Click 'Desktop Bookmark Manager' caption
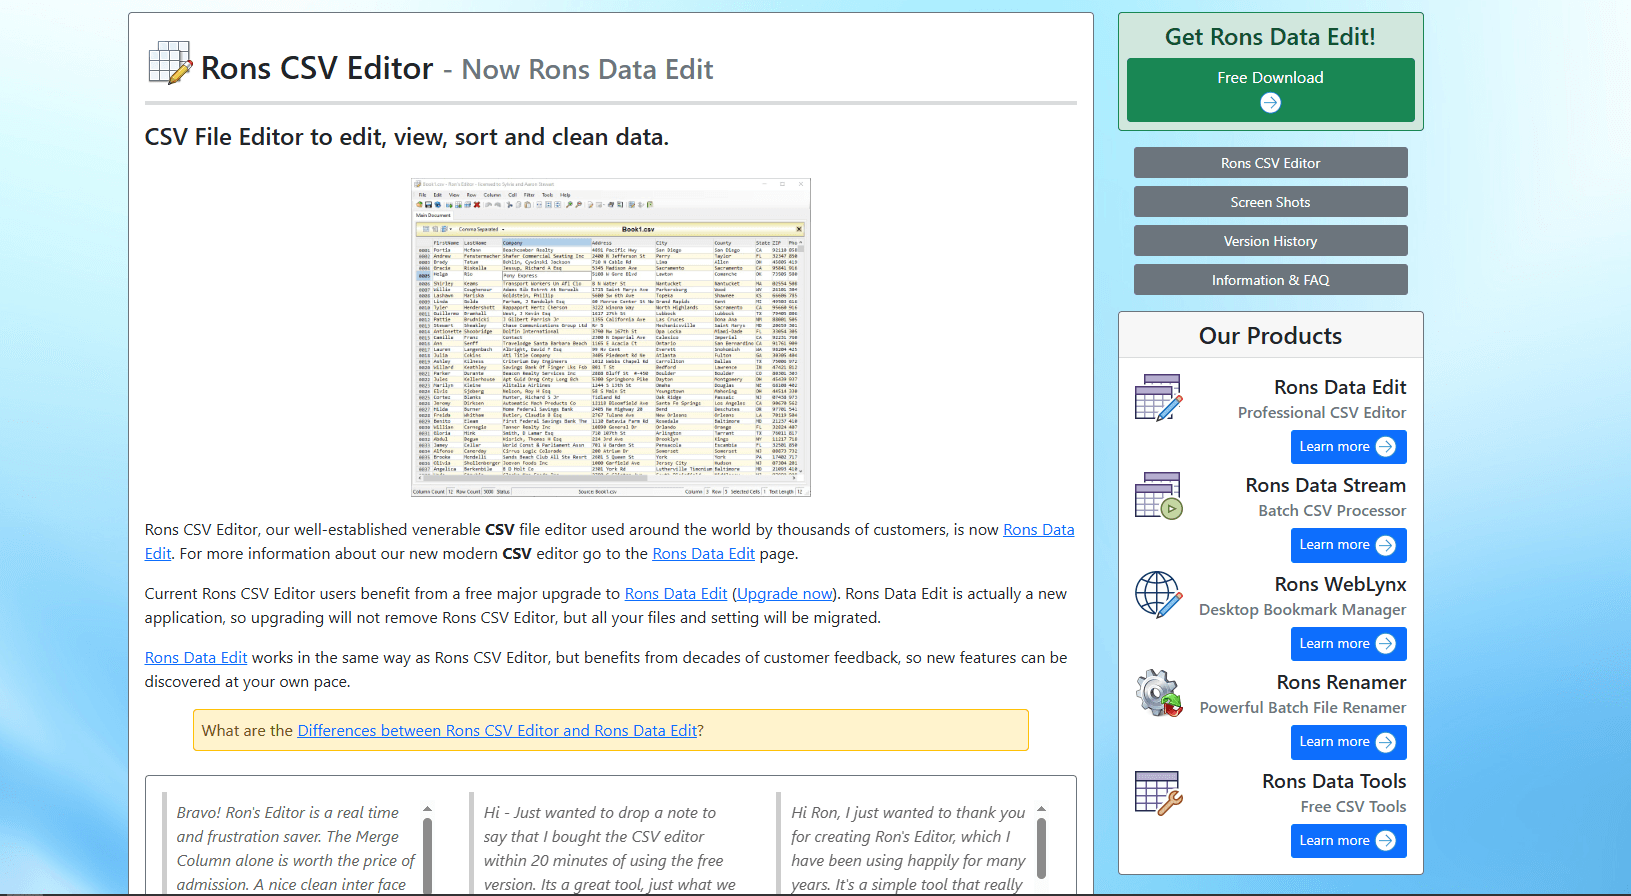This screenshot has width=1631, height=896. 1302,609
